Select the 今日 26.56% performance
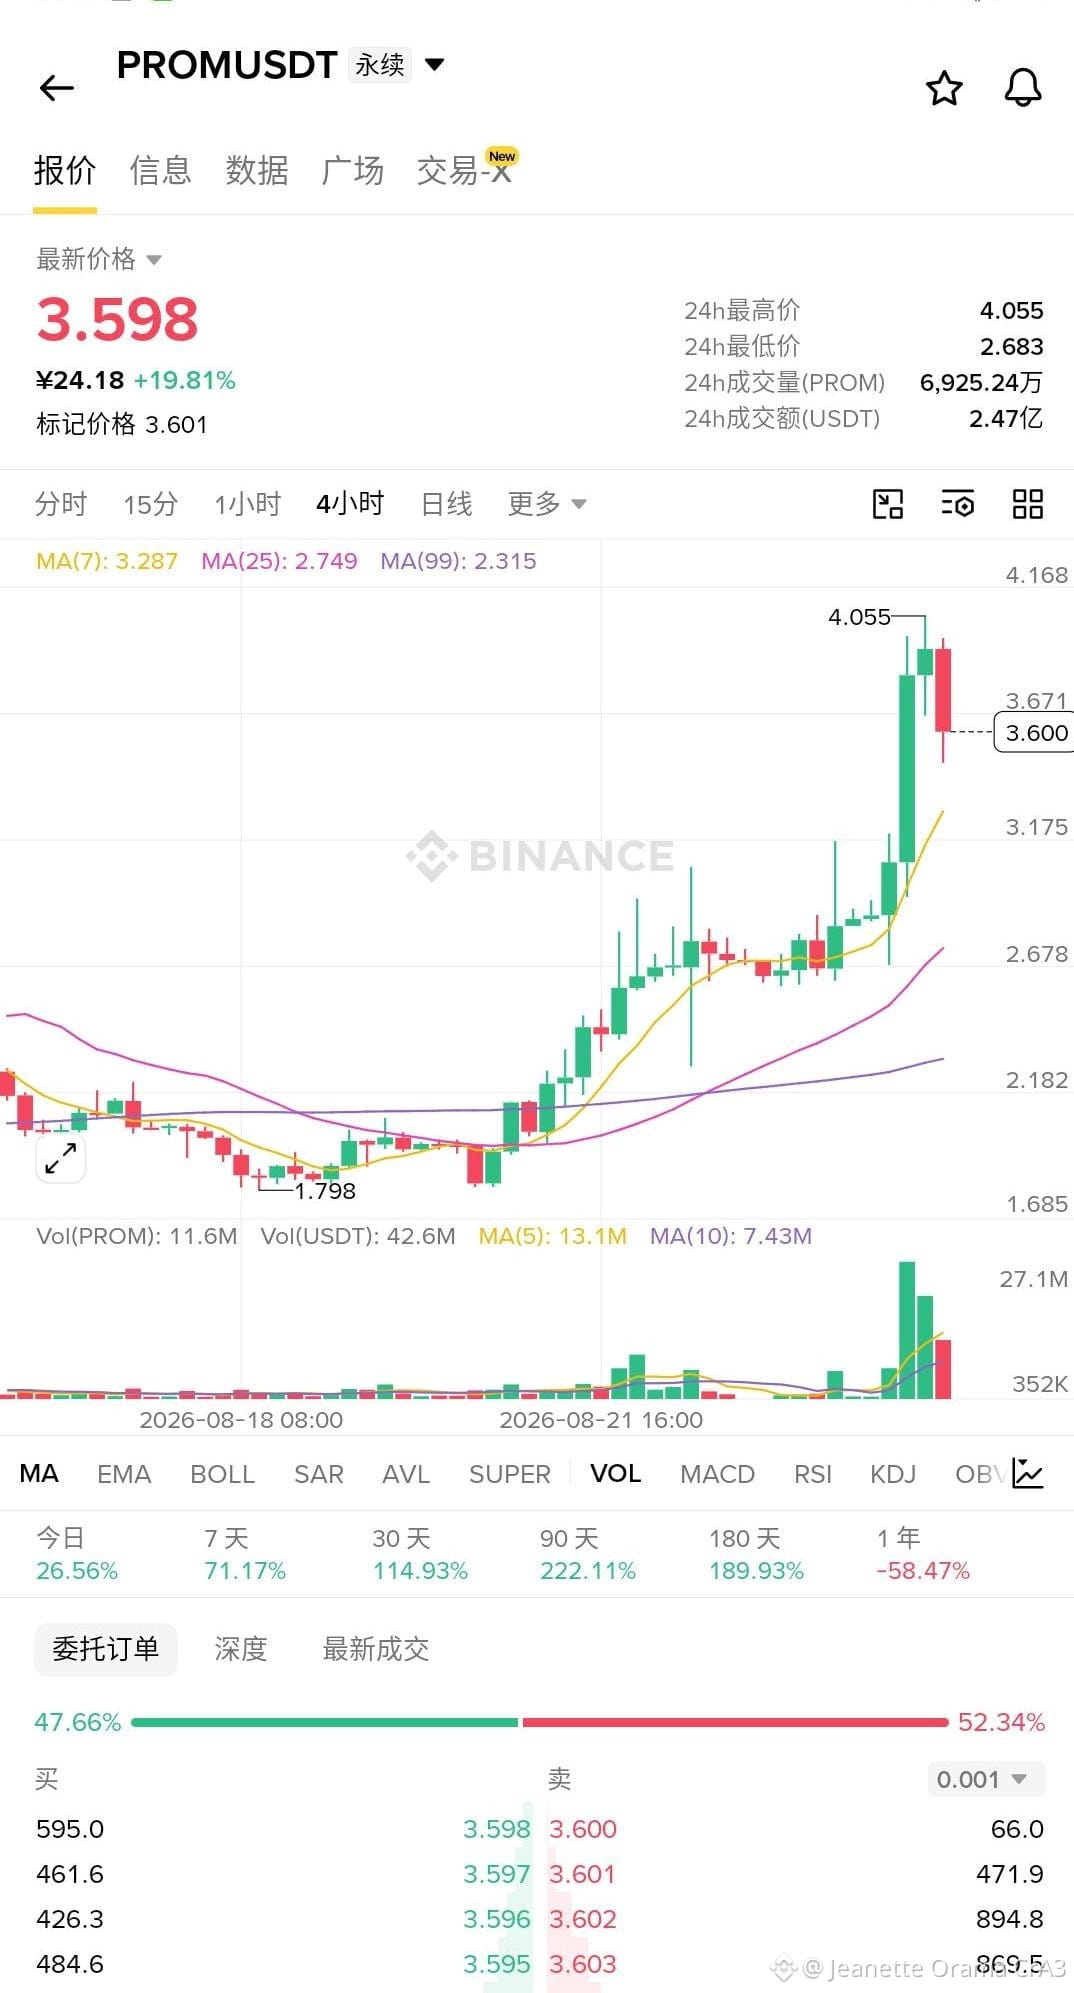This screenshot has width=1074, height=1993. pos(77,1554)
